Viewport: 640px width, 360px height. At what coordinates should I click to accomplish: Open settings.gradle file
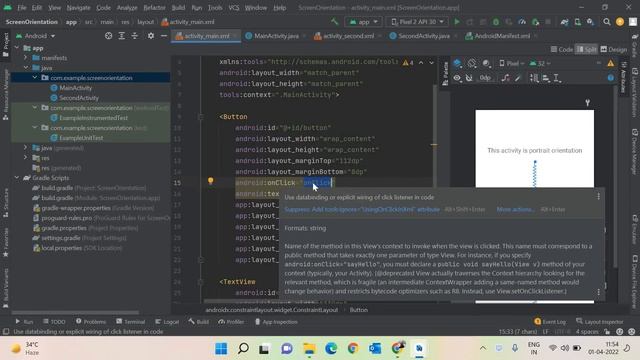[x=60, y=238]
